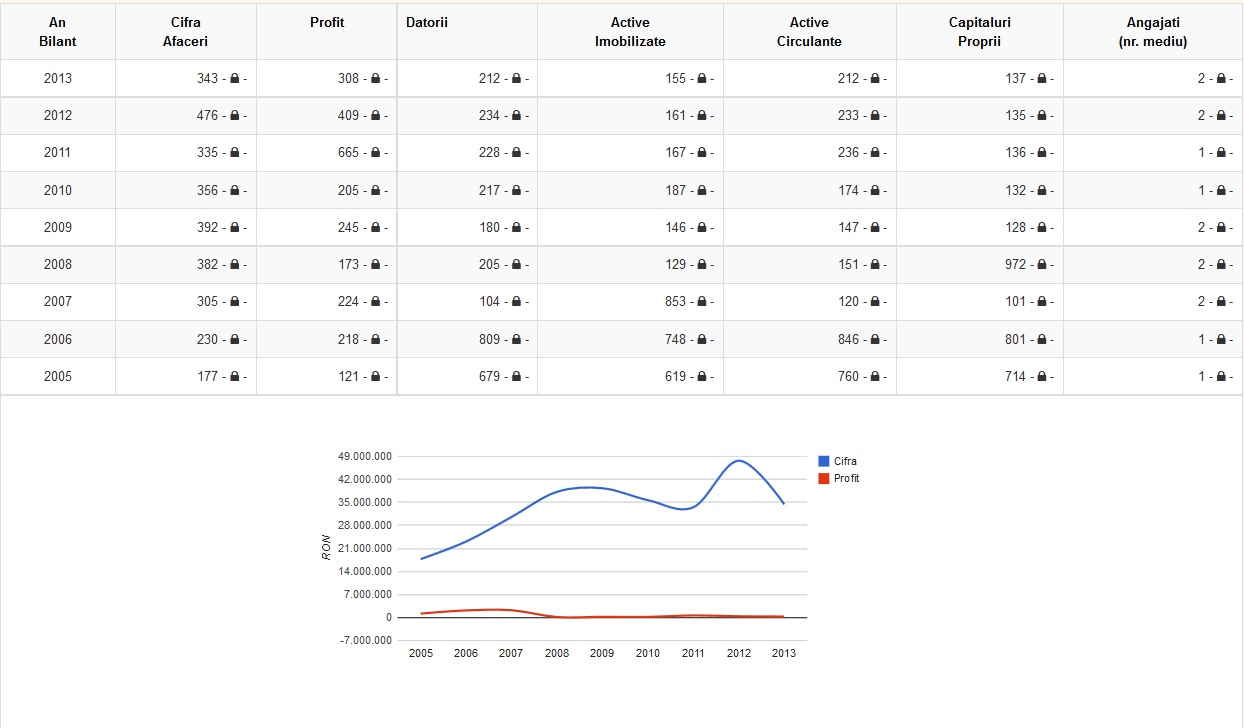The image size is (1244, 728).
Task: Click the 2012 peak on blue Cifra line
Action: coord(738,461)
